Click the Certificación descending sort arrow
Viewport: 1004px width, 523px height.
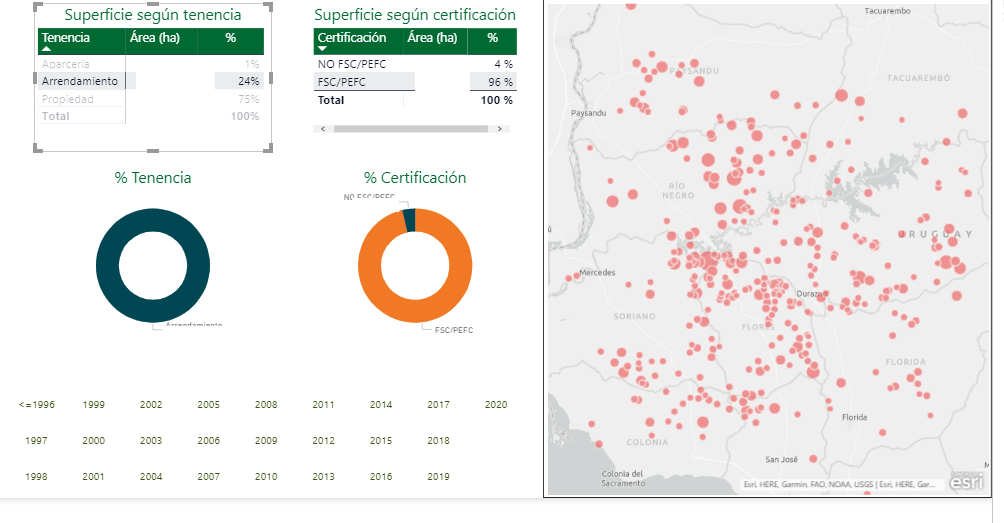322,49
